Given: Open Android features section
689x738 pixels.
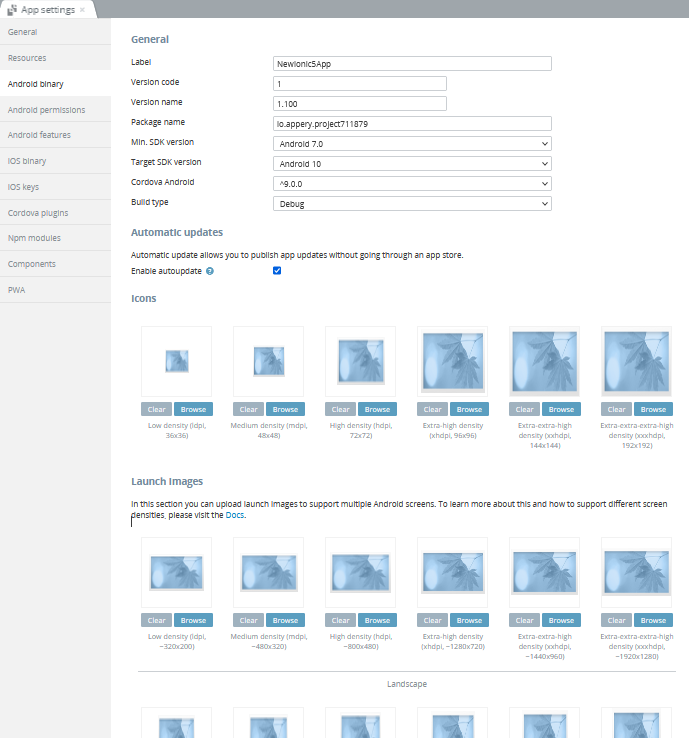Looking at the screenshot, I should pyautogui.click(x=56, y=135).
